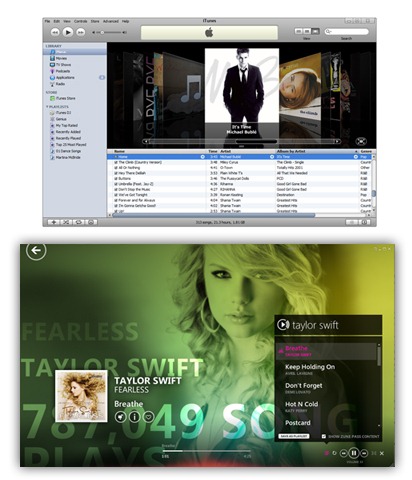Uncheck the All Or Nothing song
This screenshot has height=480, width=412.
[116, 168]
